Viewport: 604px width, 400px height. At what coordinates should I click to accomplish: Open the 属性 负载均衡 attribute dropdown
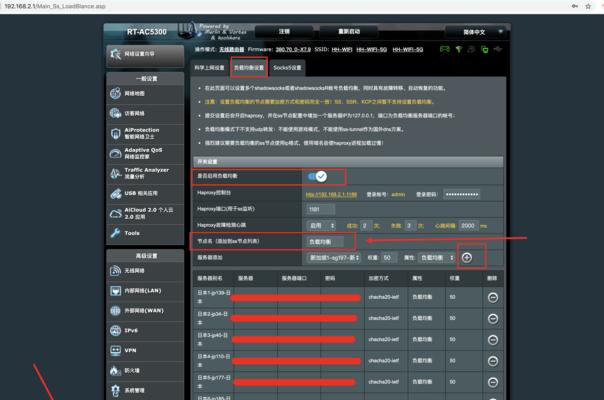tap(436, 258)
